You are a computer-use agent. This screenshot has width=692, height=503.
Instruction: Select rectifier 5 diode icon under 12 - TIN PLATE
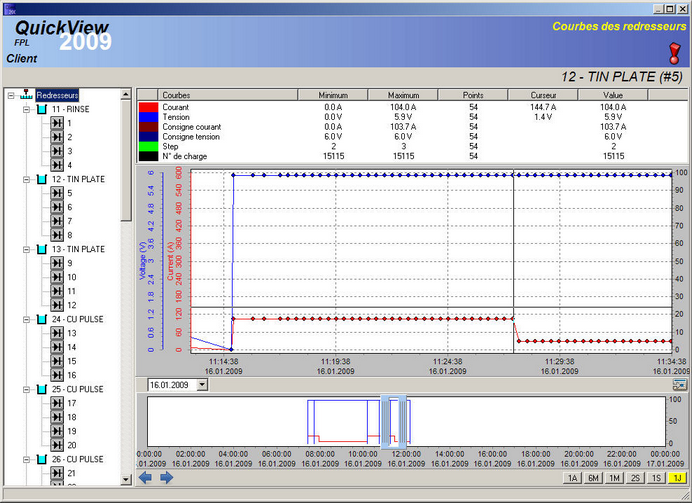click(x=57, y=193)
